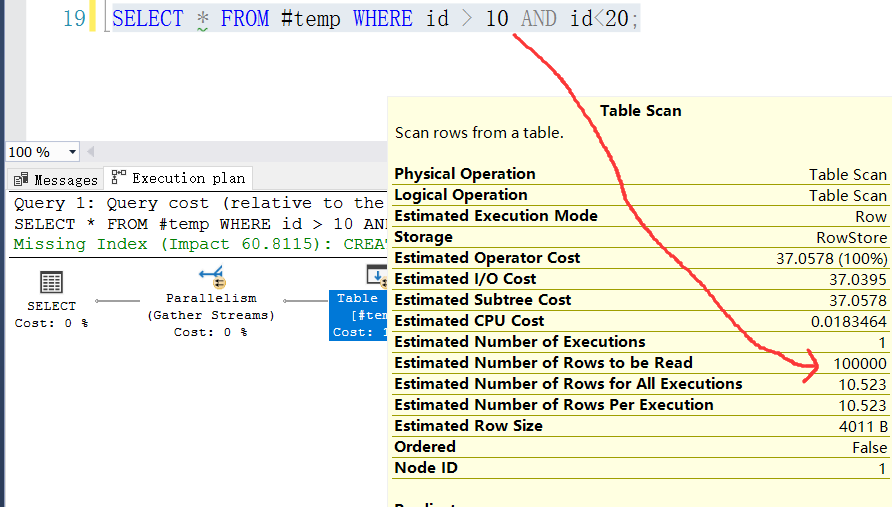
Task: Click line number 19 in the editor margin
Action: (74, 18)
